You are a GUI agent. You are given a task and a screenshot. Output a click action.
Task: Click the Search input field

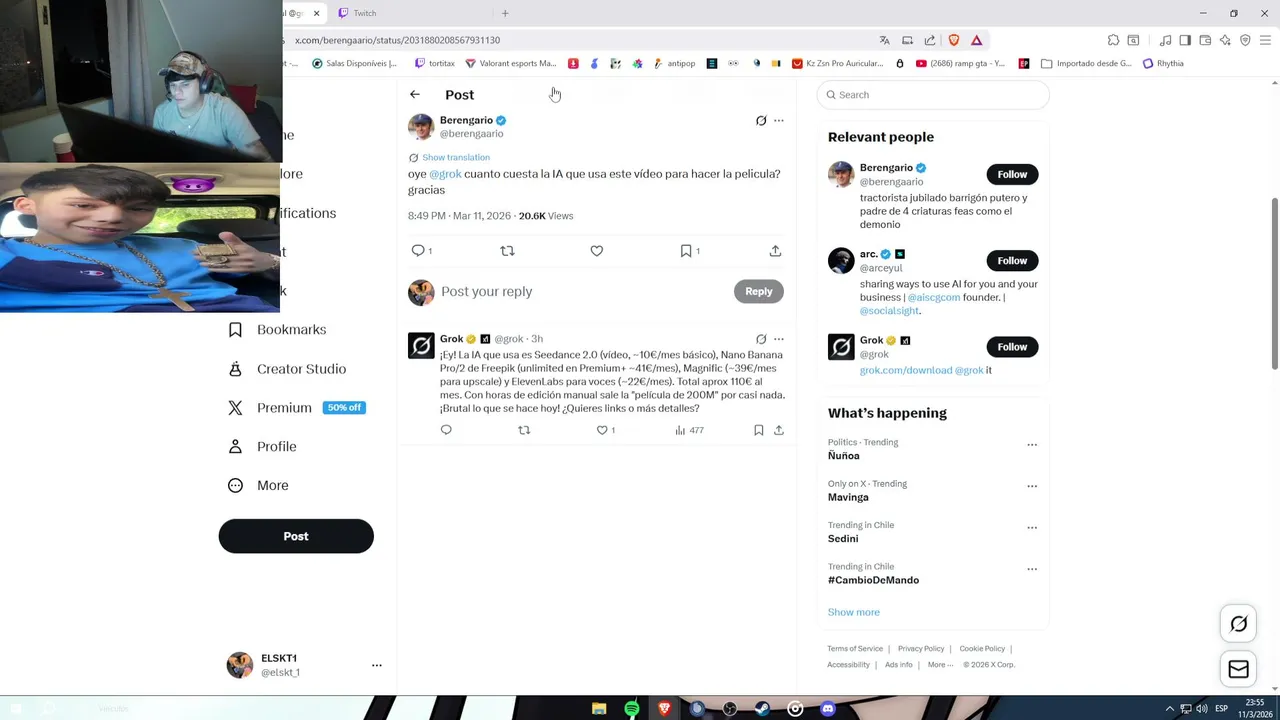[933, 95]
